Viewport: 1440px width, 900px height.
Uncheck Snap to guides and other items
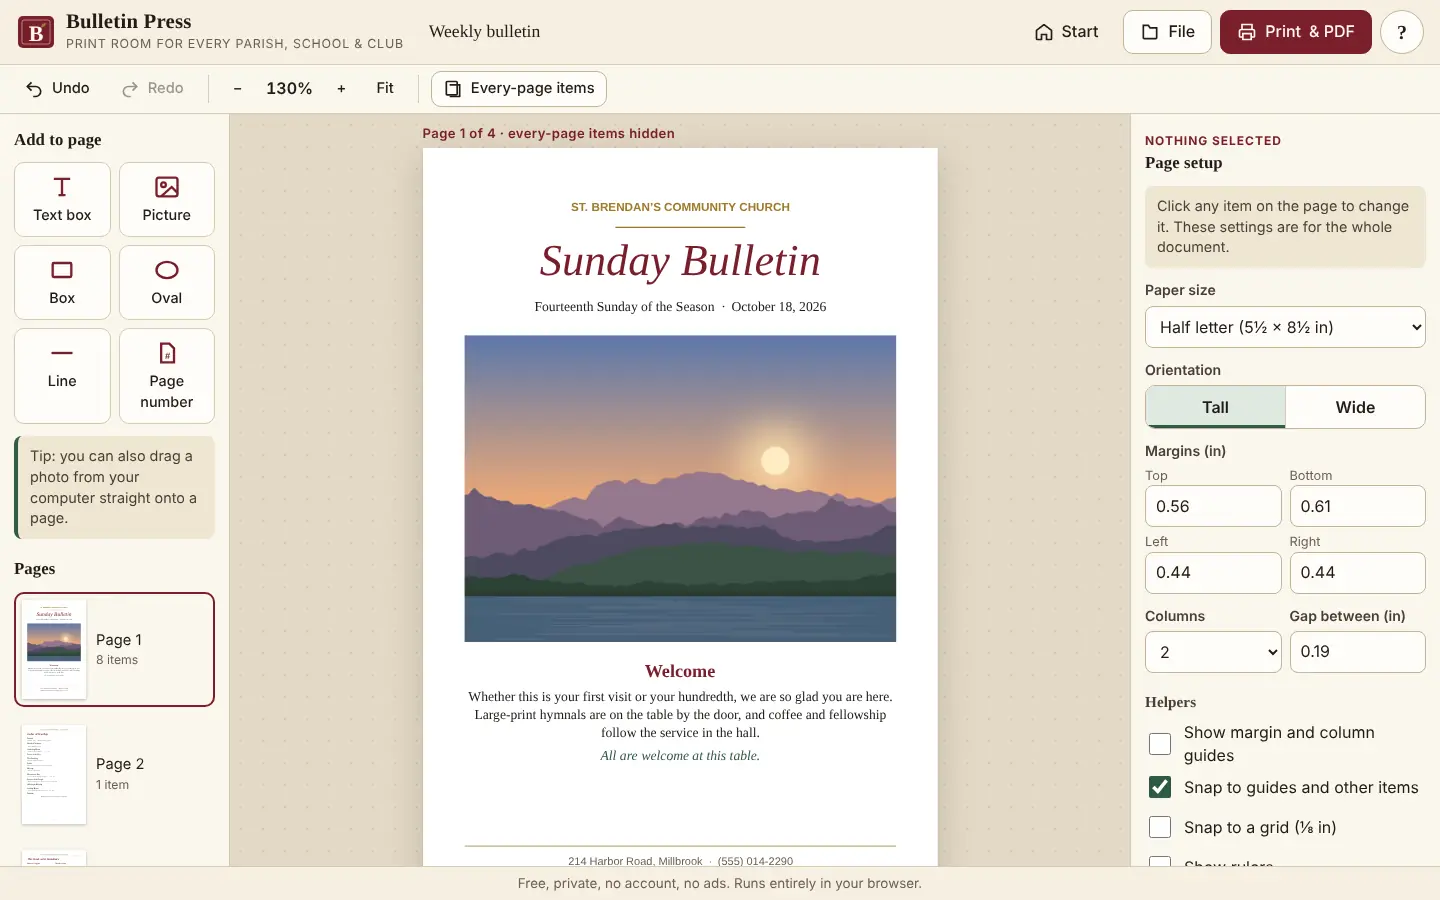[1160, 787]
